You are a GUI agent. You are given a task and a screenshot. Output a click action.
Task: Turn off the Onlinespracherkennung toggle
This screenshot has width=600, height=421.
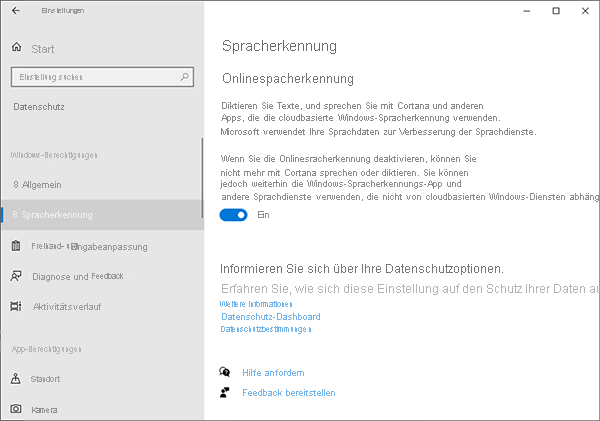pos(234,214)
